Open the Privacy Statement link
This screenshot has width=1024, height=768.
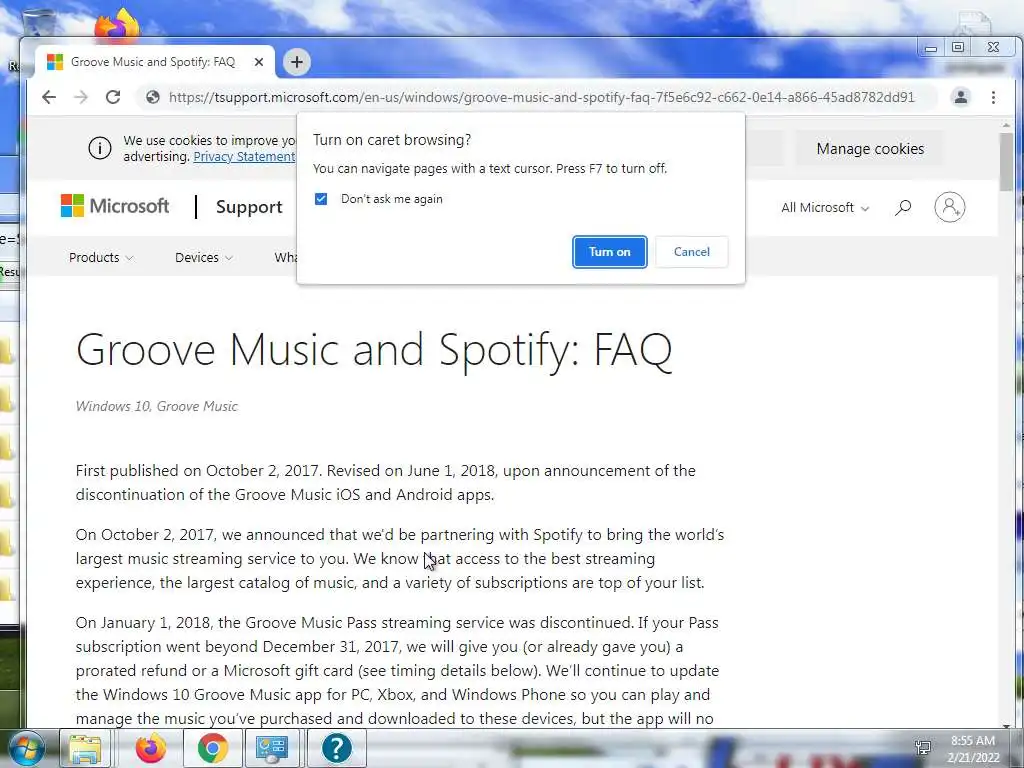(244, 157)
